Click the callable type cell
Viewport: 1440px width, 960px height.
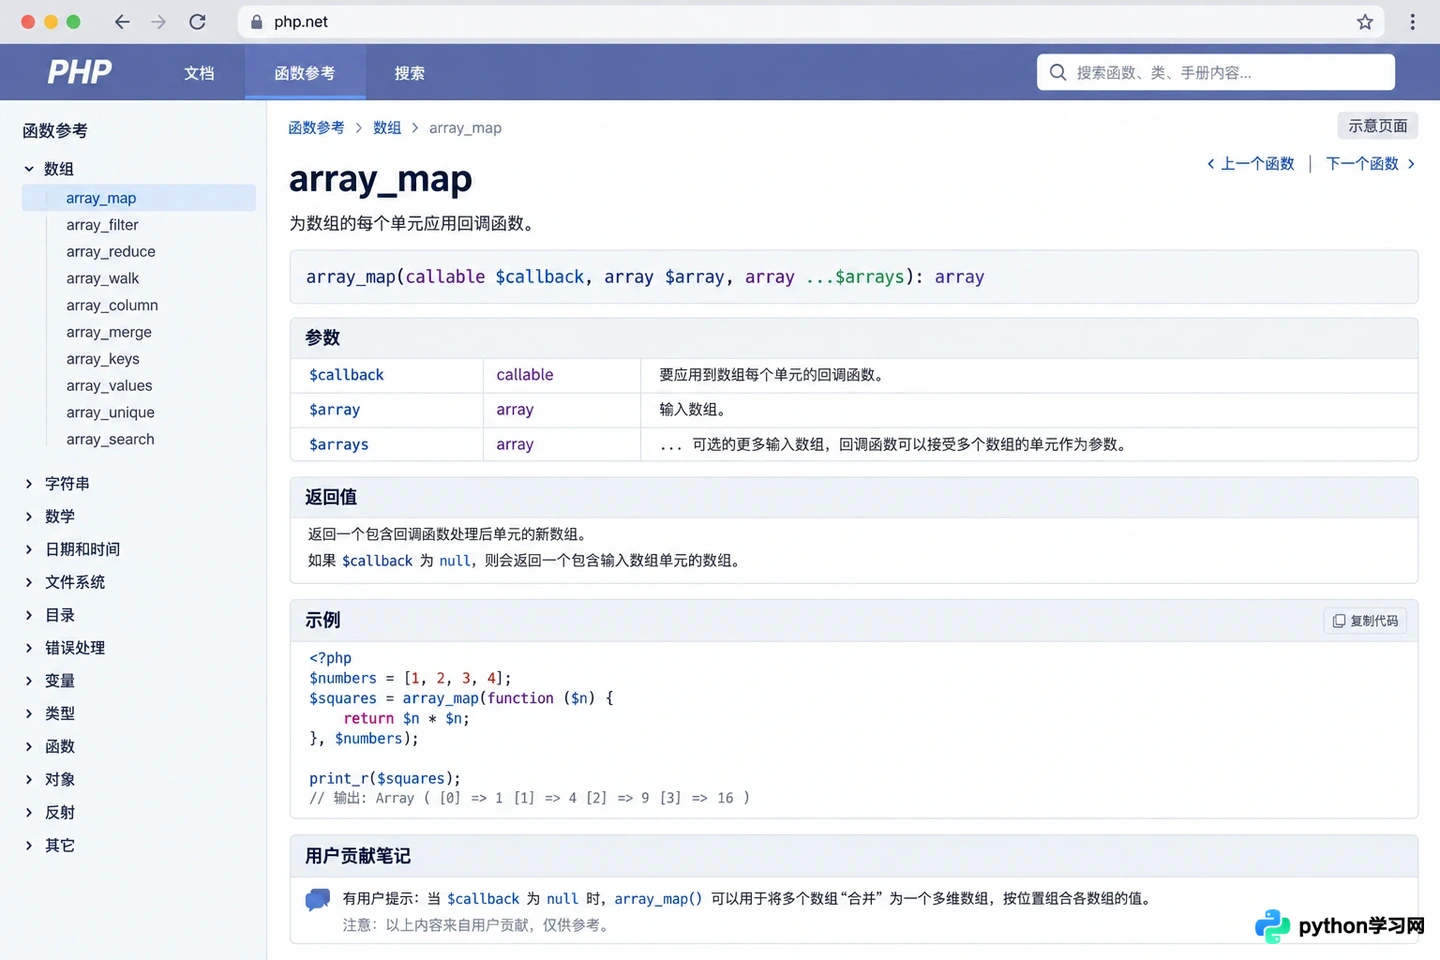[561, 375]
